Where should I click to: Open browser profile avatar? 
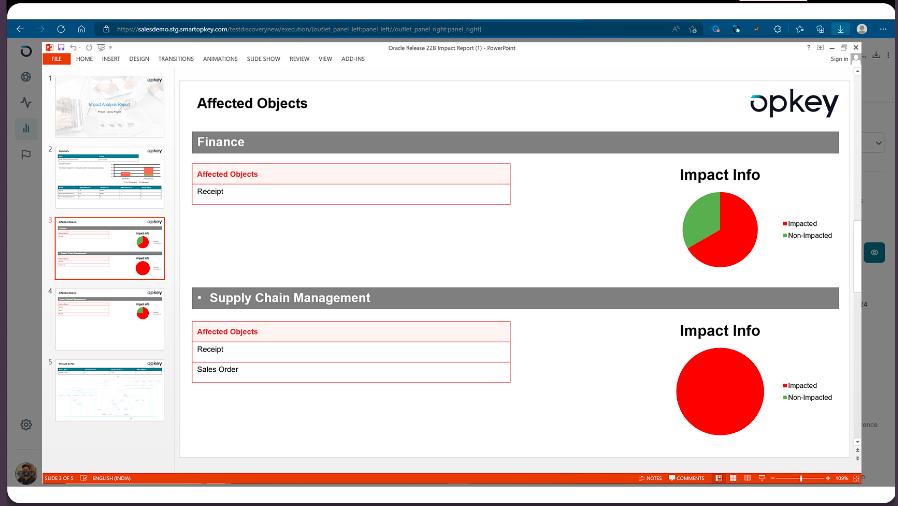[x=861, y=29]
